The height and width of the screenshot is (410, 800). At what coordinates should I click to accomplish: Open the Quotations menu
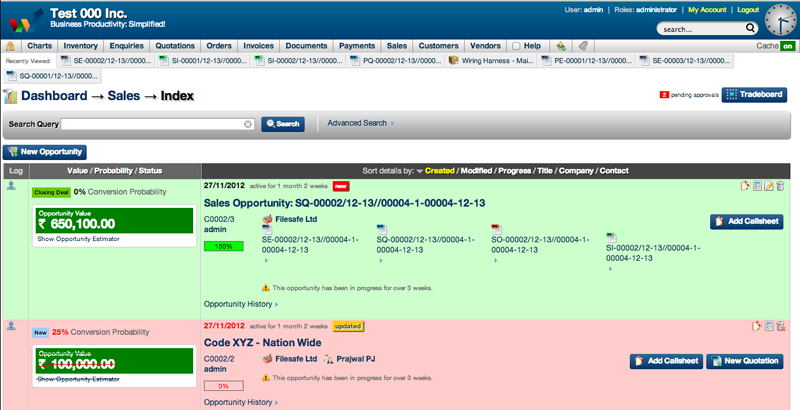[x=175, y=46]
